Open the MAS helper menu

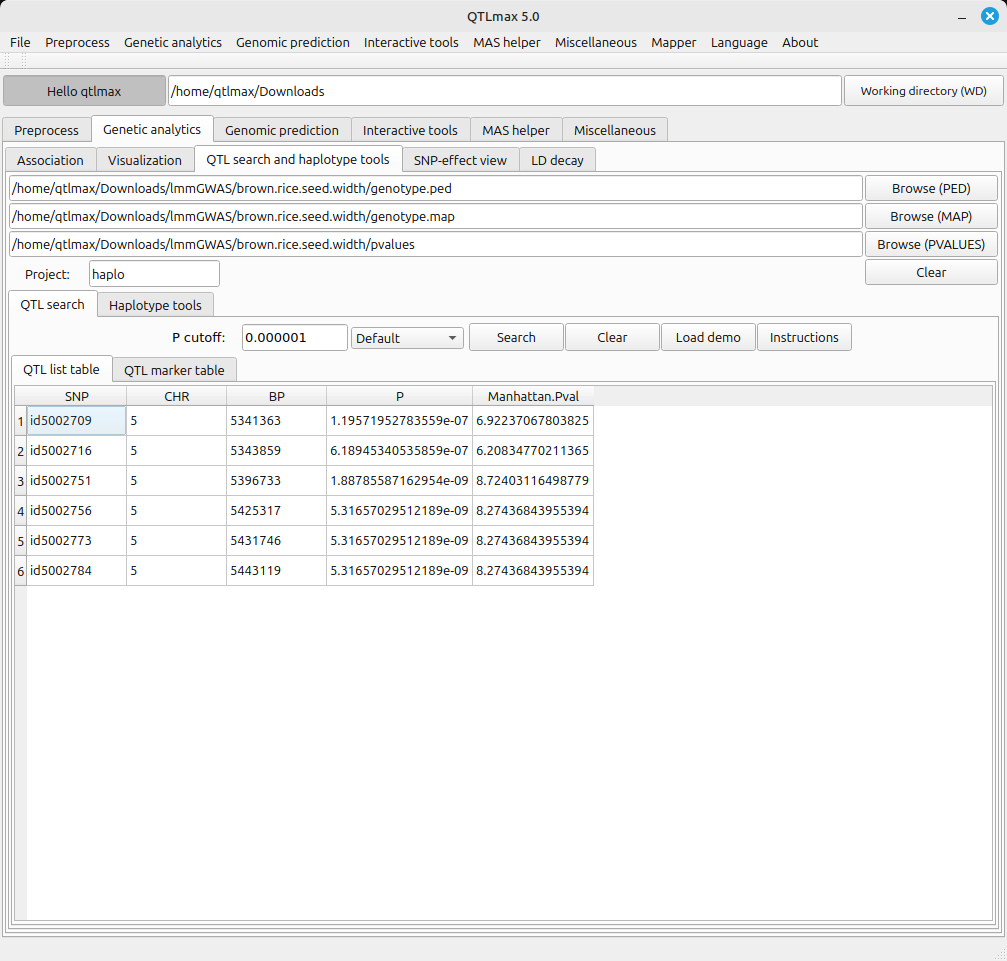[x=506, y=42]
